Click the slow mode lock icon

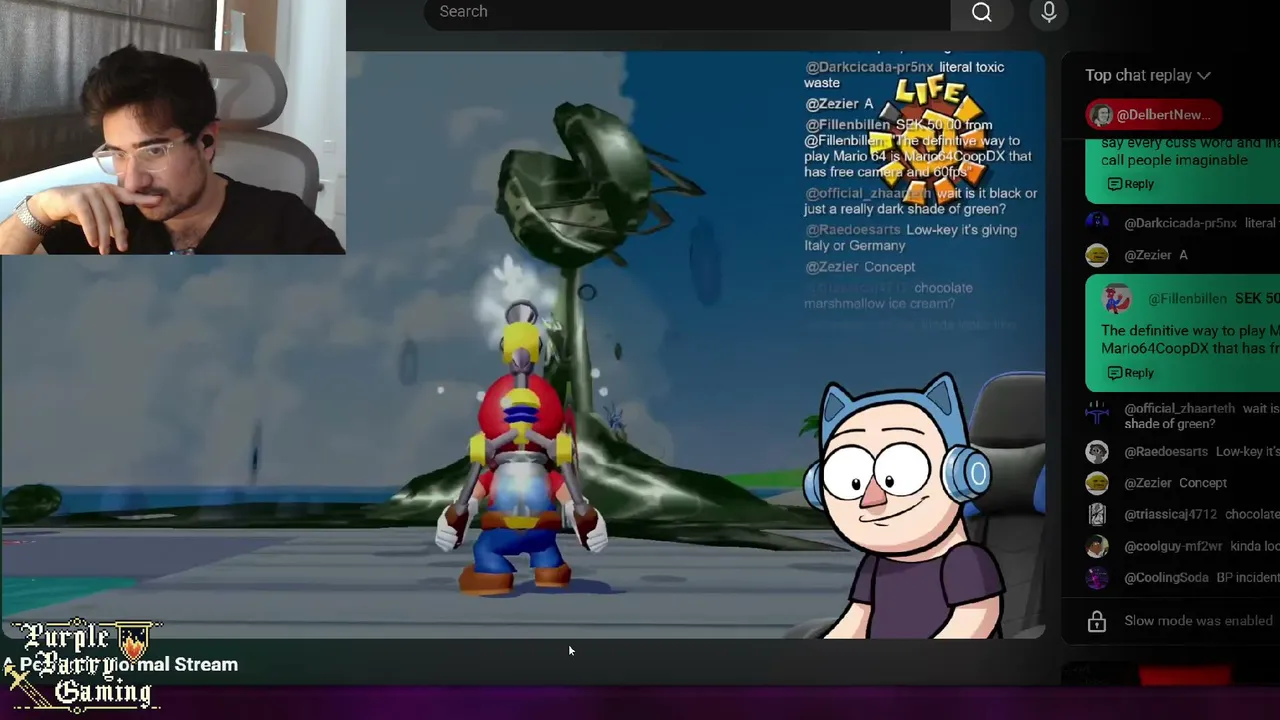click(x=1097, y=621)
